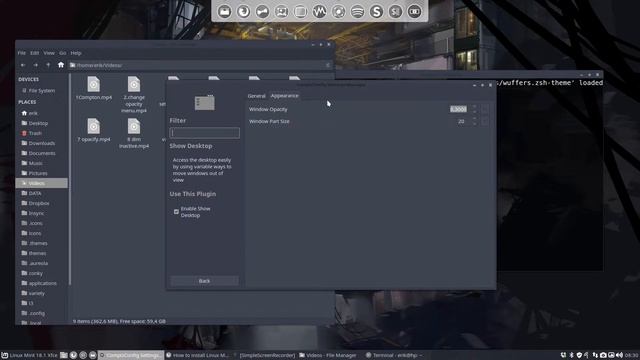640x360 pixels.
Task: Click the first folder-like icon in the top dock
Action: [x=224, y=11]
